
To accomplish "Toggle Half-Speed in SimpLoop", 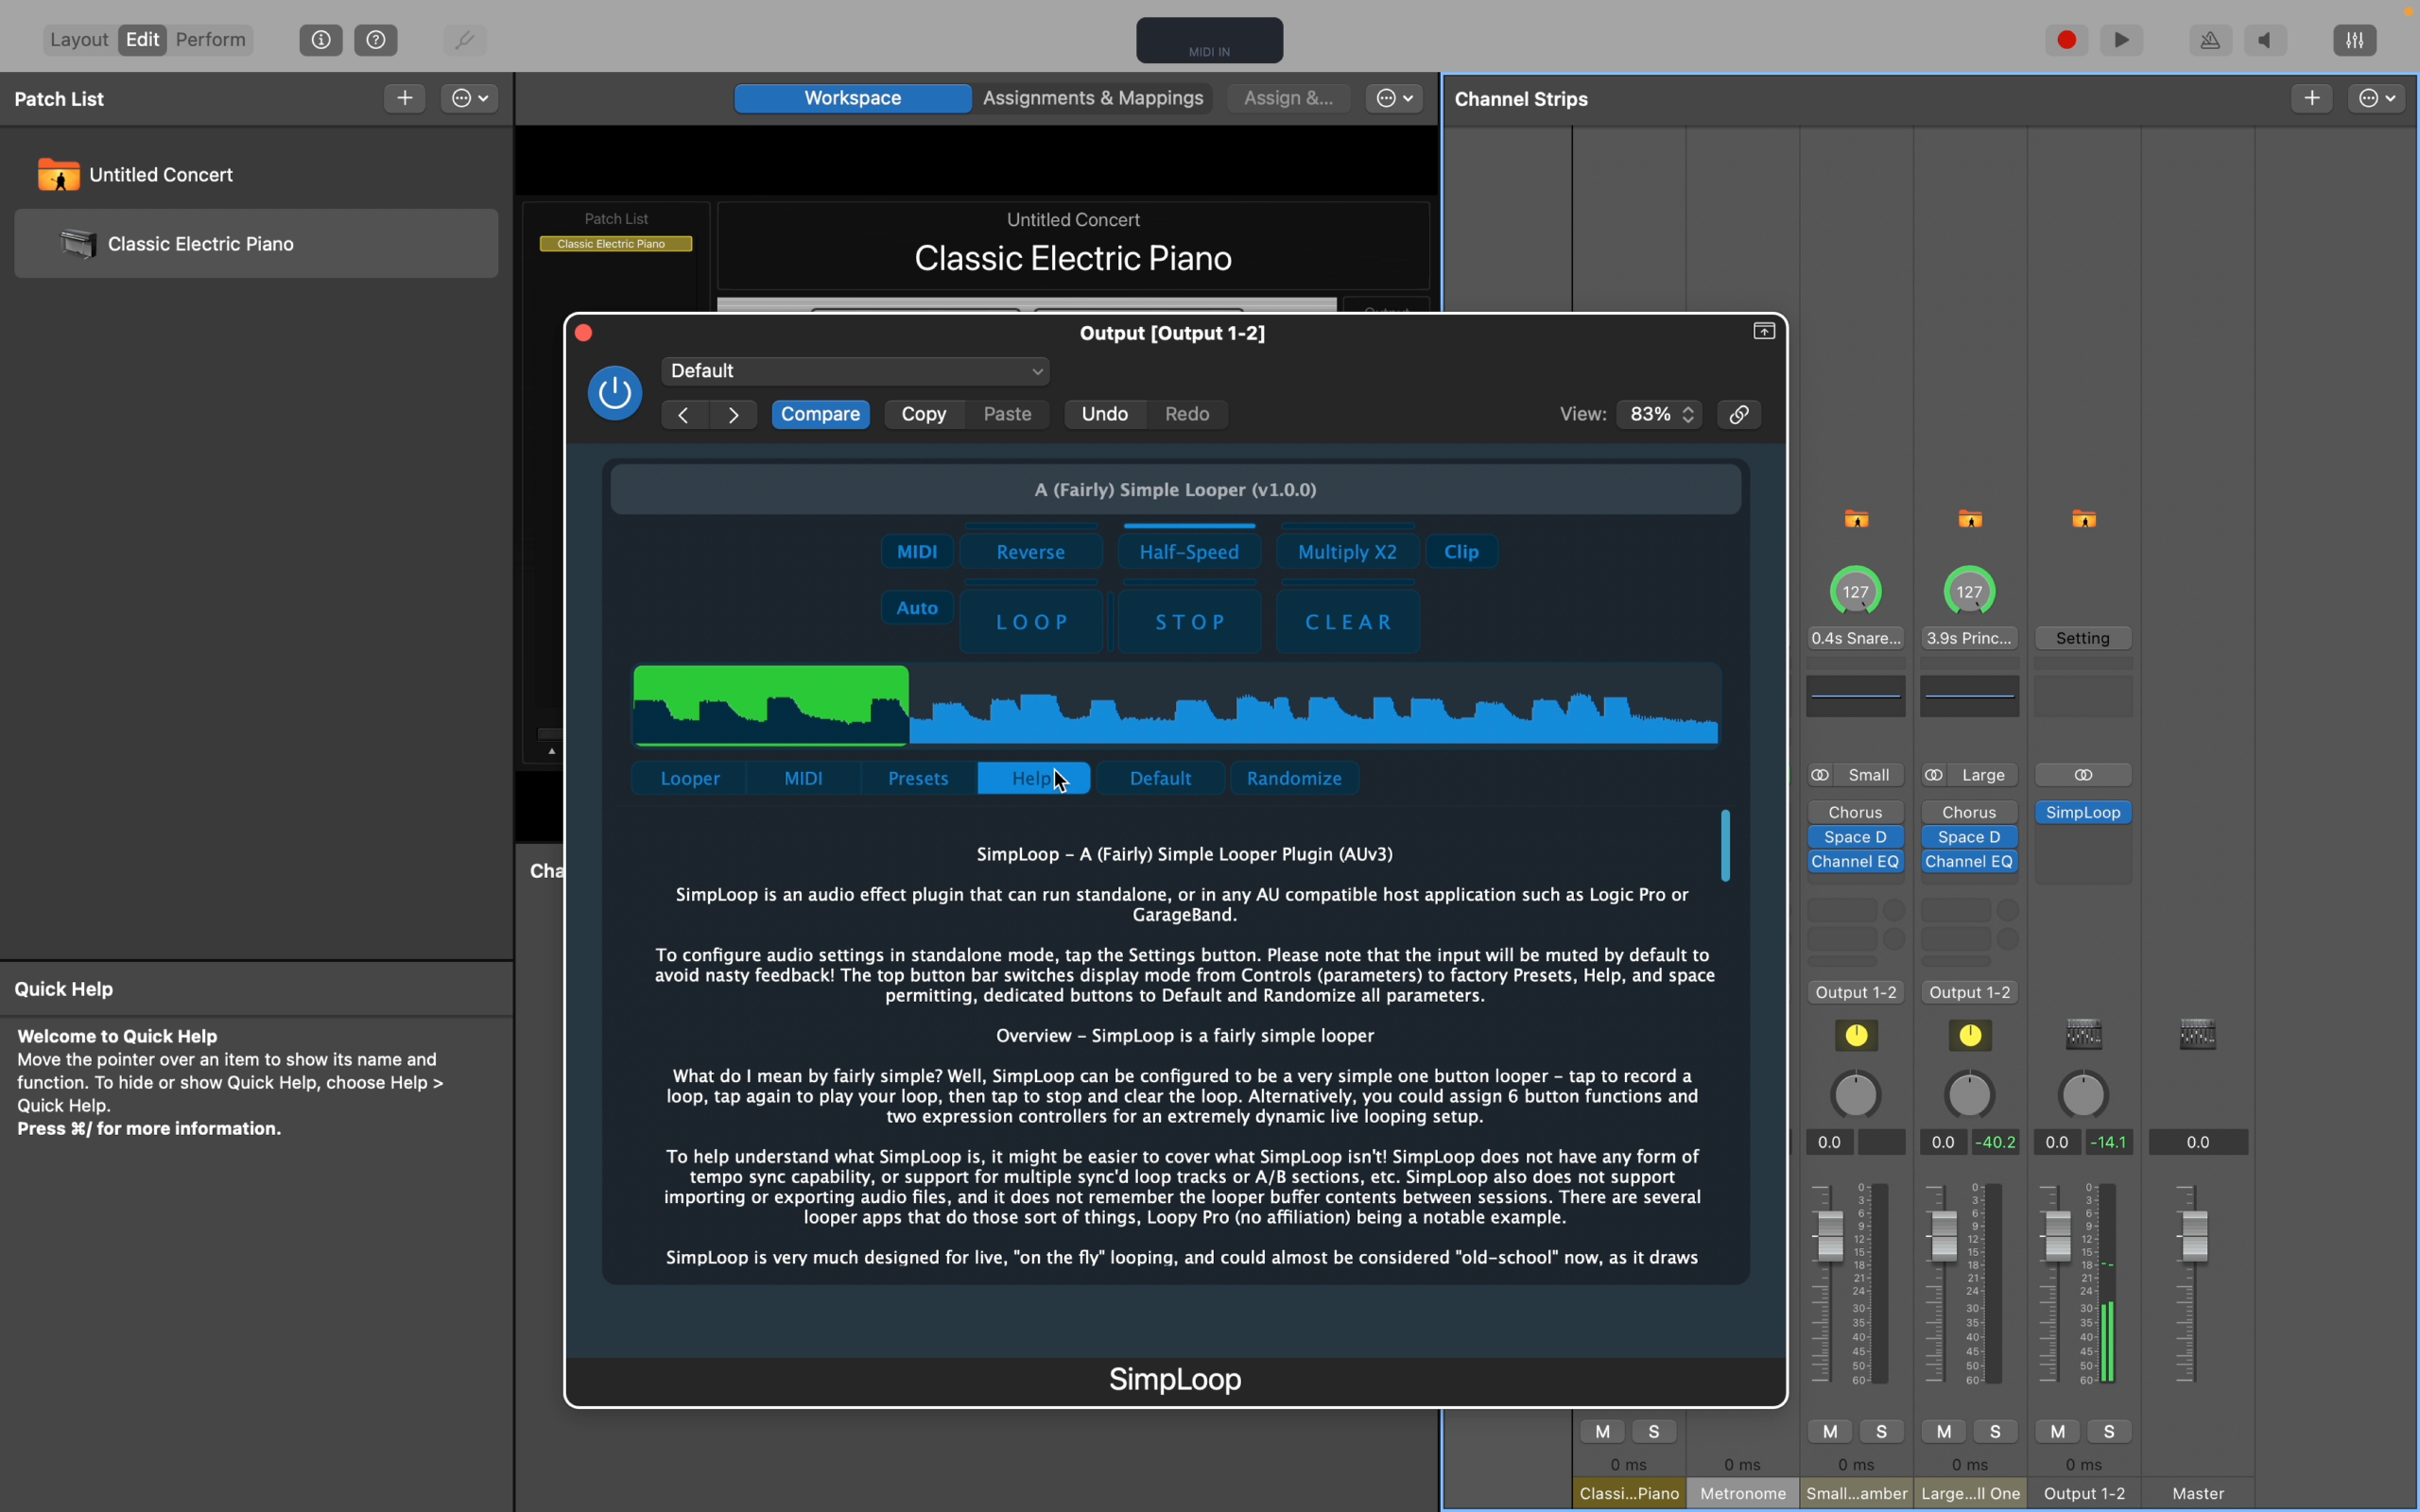I will [x=1189, y=552].
